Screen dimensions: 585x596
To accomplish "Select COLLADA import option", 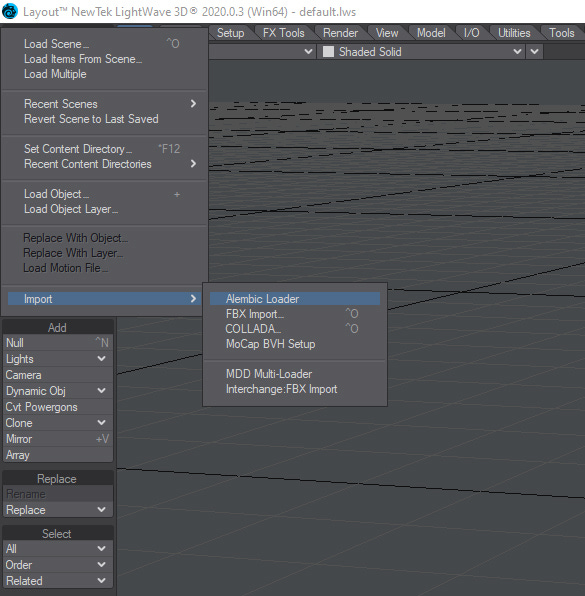I will (x=295, y=329).
